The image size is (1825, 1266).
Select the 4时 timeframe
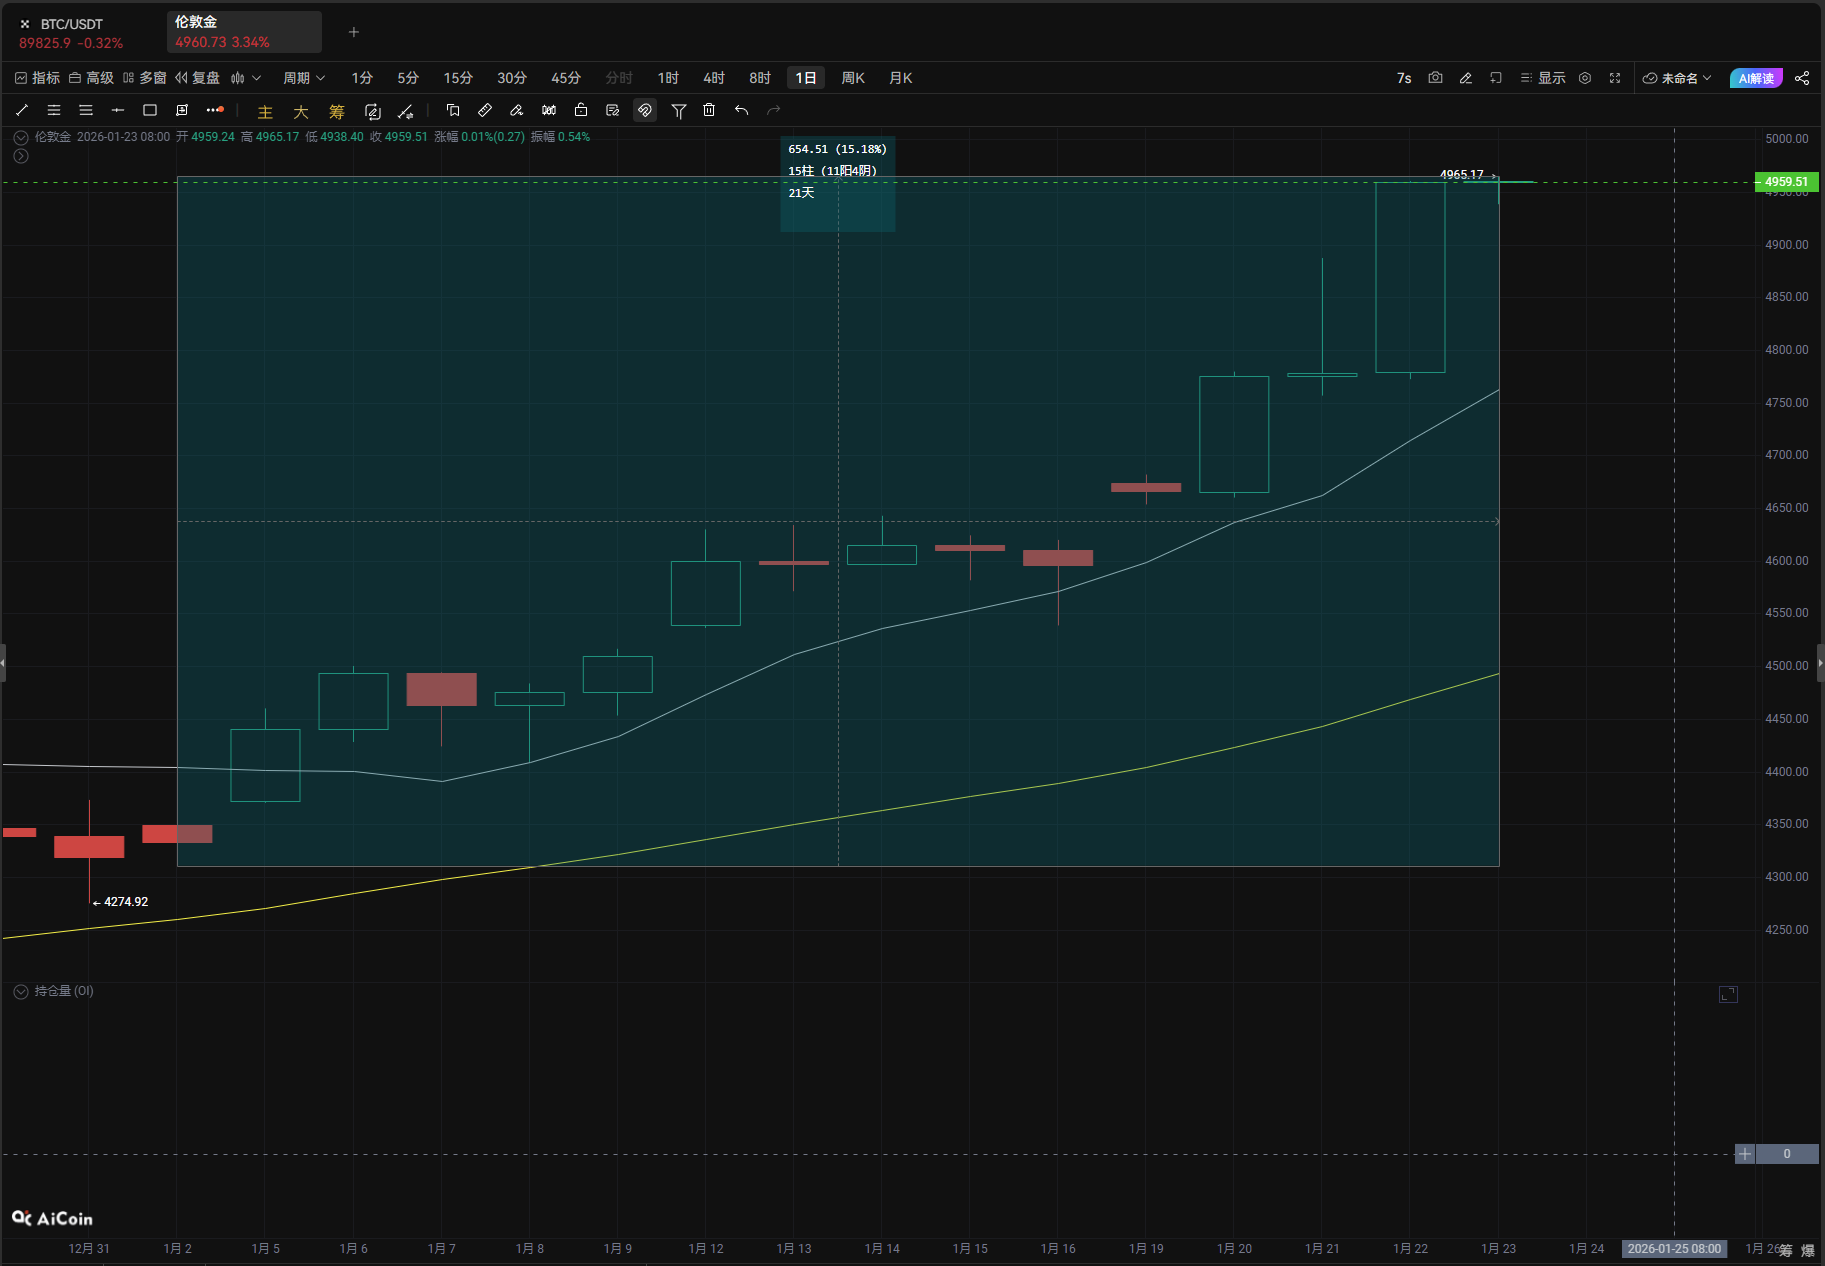click(713, 78)
